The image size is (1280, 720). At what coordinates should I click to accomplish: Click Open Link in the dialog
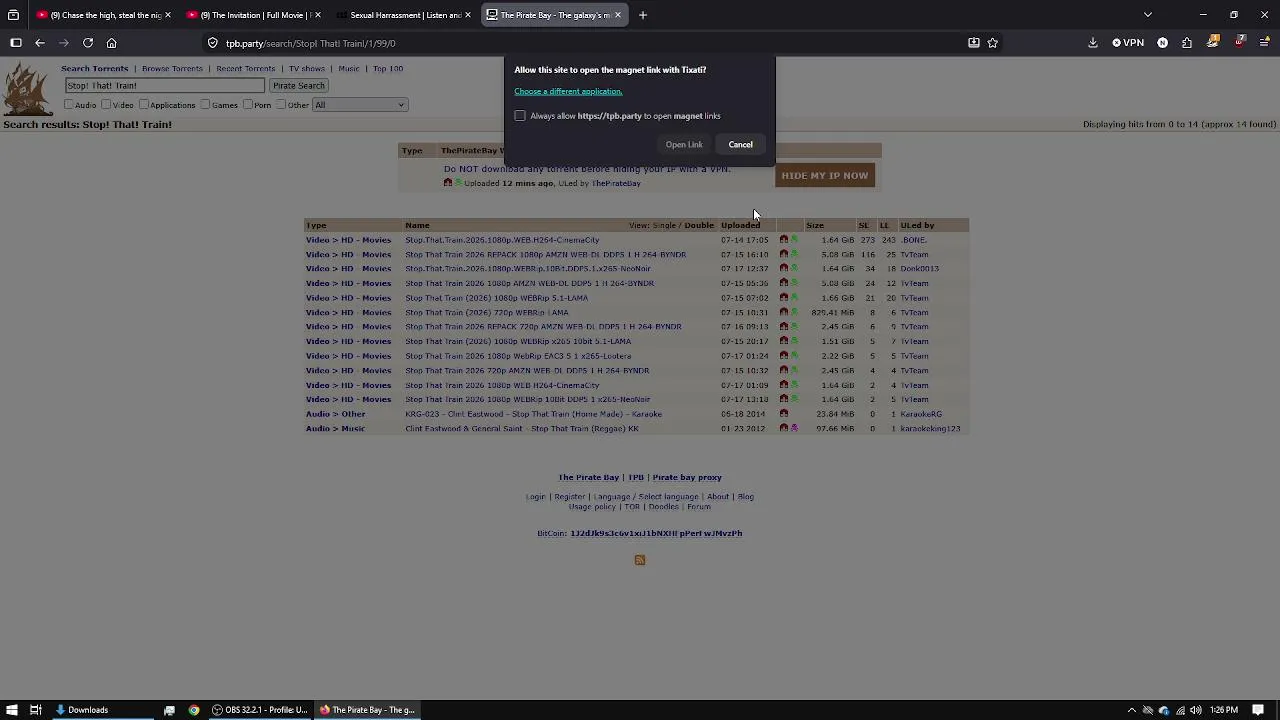(684, 145)
